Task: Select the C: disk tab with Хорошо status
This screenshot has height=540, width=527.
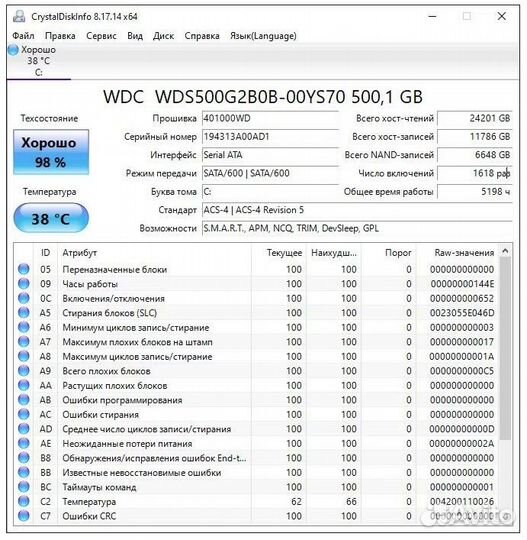Action: 39,61
